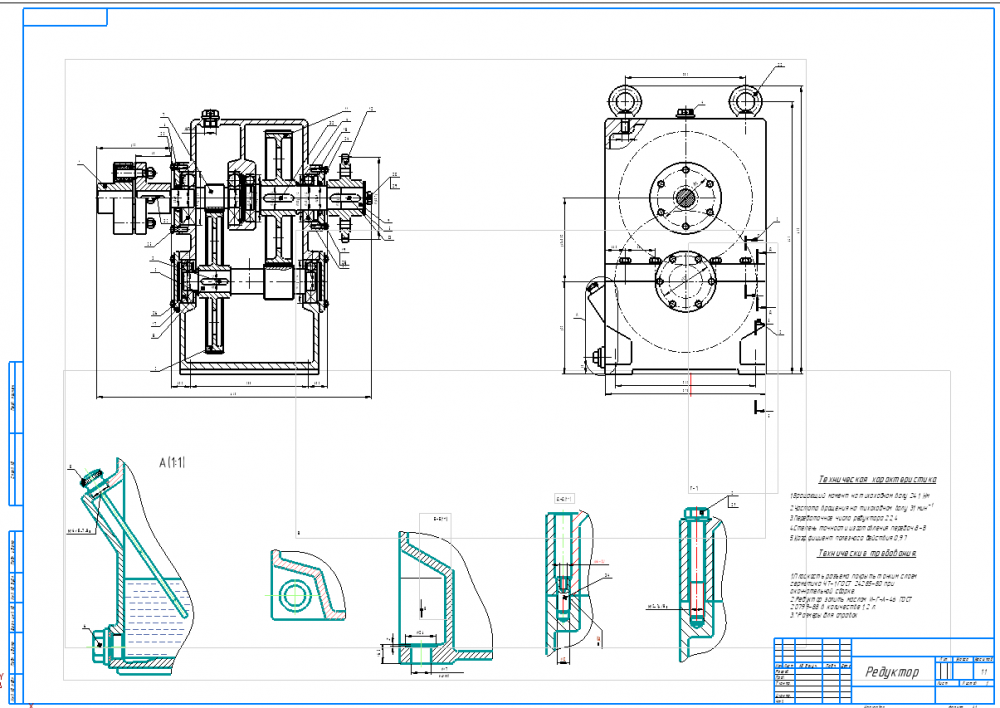
Task: Click the lower bearing cover center in the side view
Action: coord(686,283)
